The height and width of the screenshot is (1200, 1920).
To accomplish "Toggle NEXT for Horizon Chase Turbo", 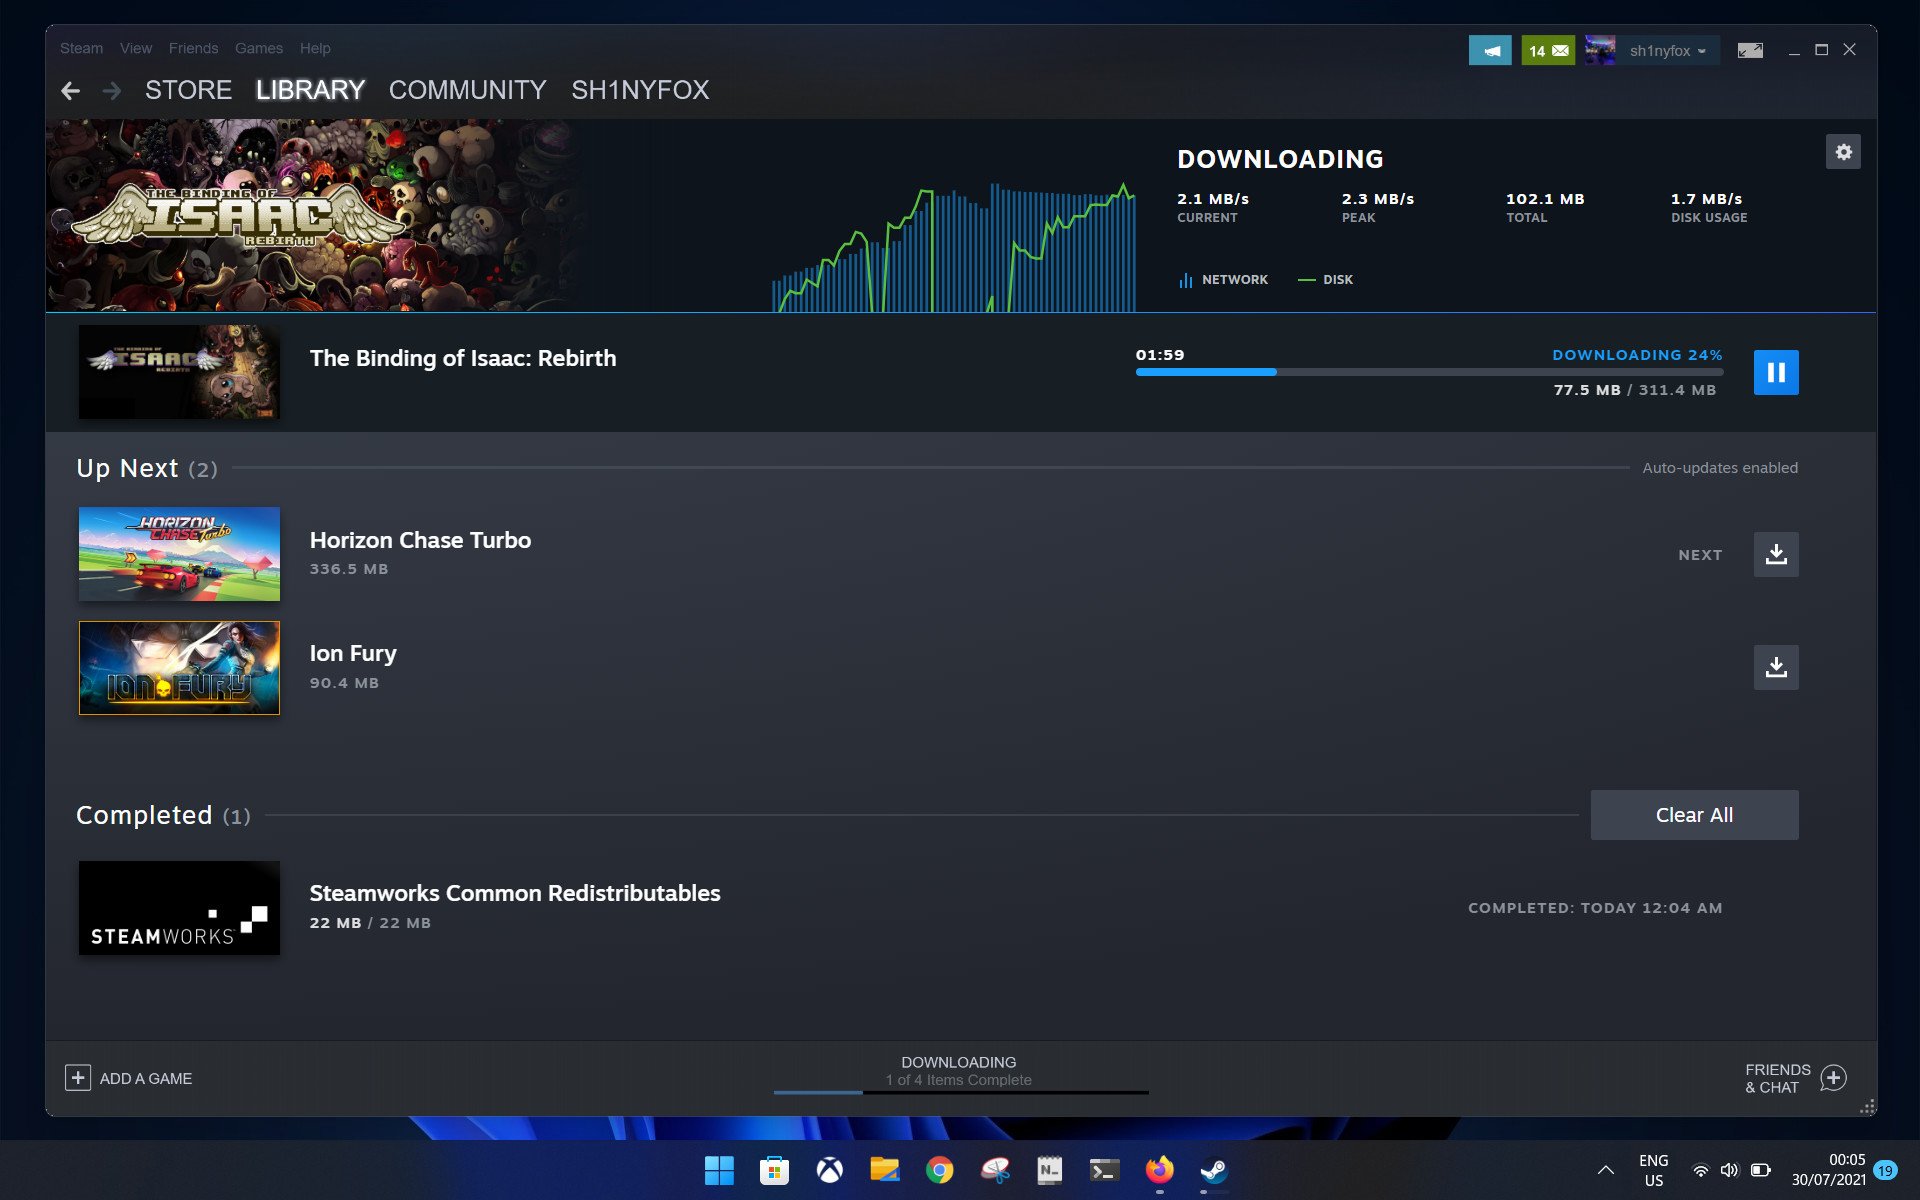I will tap(1699, 553).
